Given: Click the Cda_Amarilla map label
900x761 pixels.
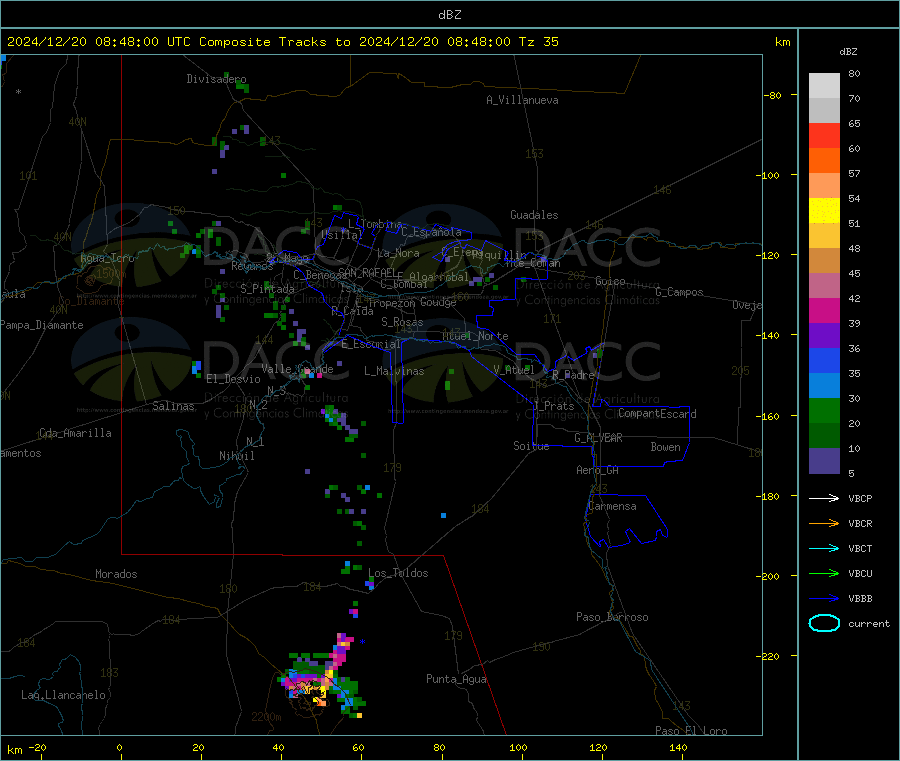Looking at the screenshot, I should click(x=75, y=433).
